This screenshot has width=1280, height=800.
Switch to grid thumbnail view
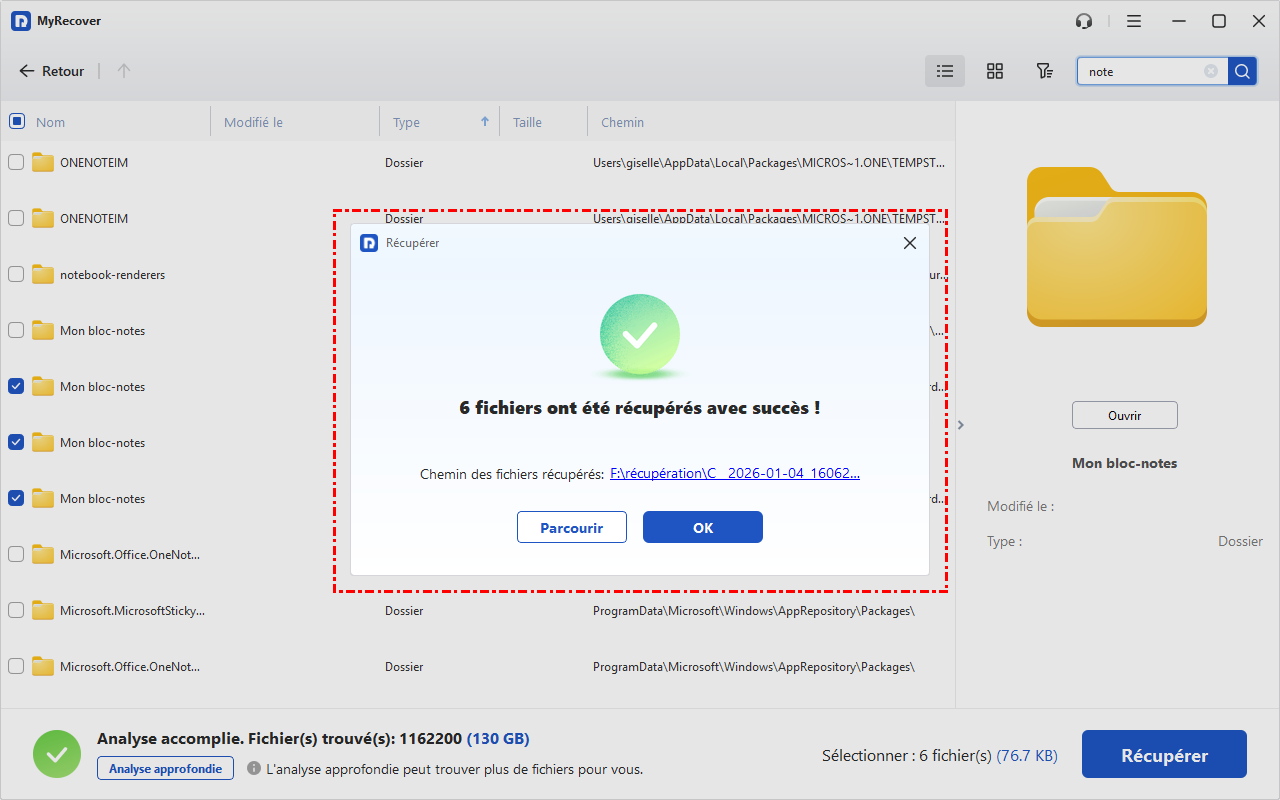[x=994, y=71]
